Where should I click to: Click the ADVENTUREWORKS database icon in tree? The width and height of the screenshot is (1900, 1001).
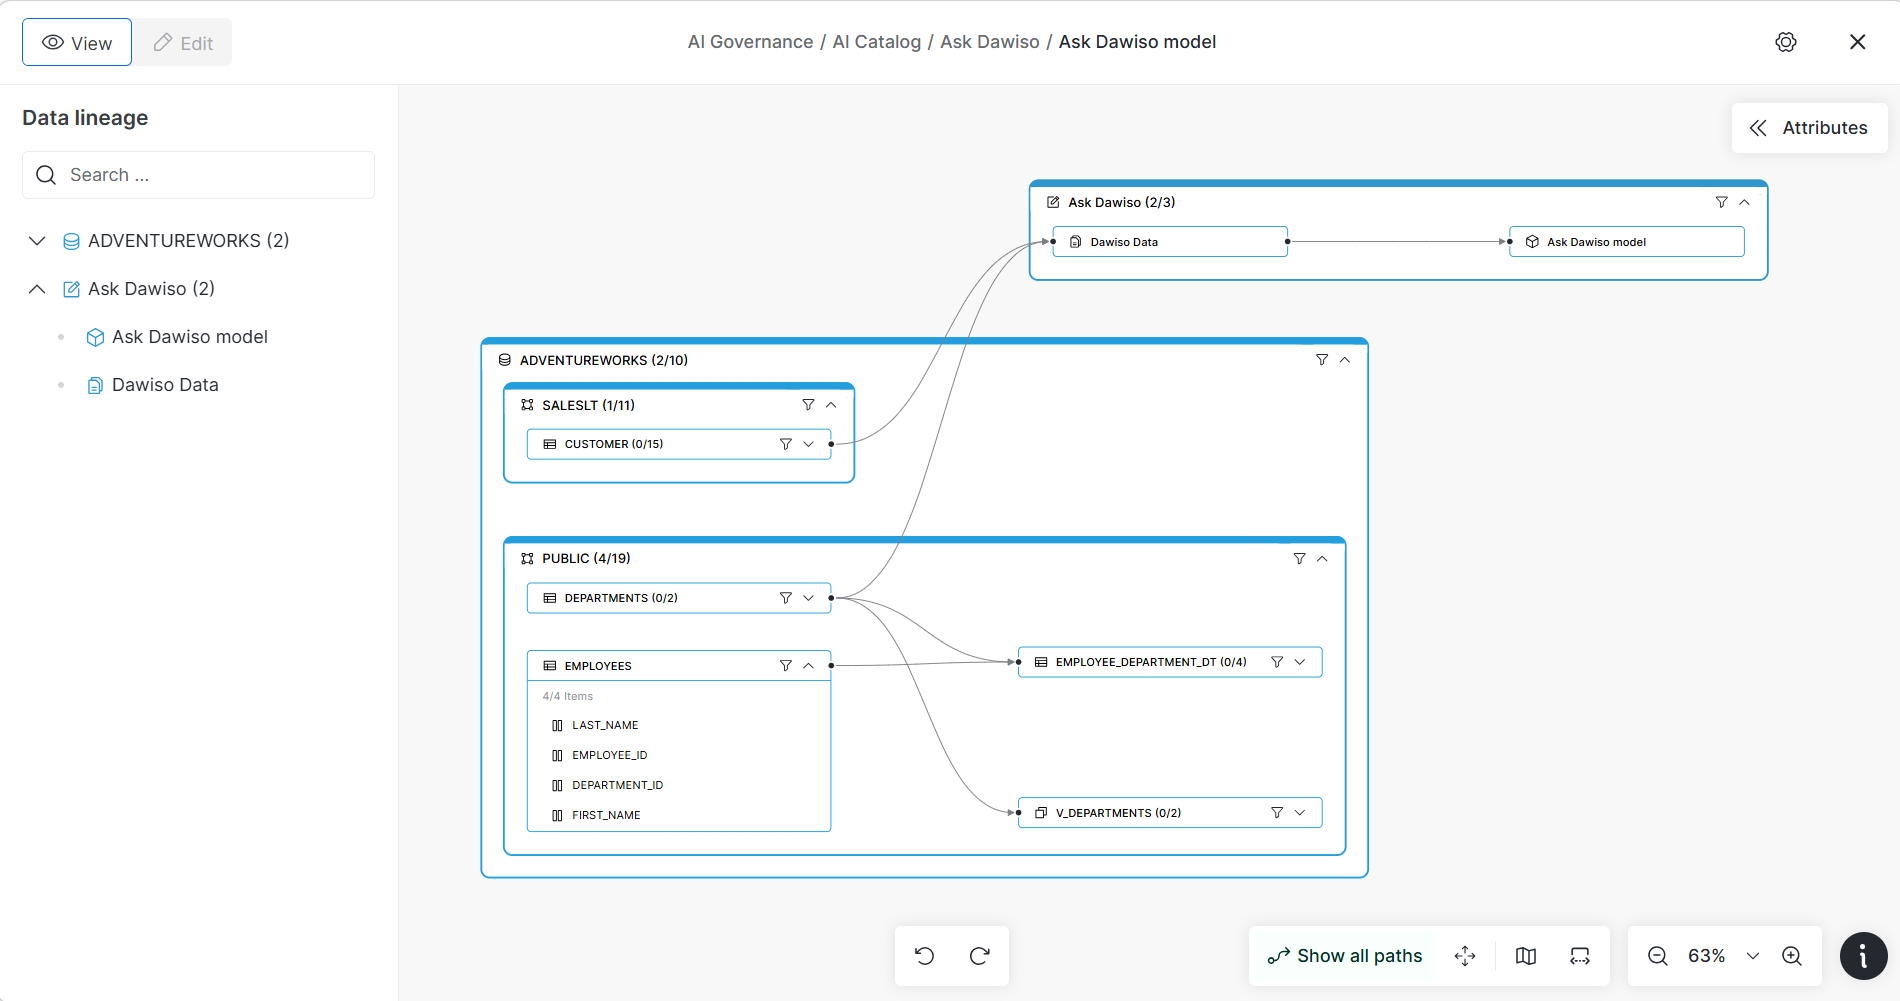(x=72, y=241)
